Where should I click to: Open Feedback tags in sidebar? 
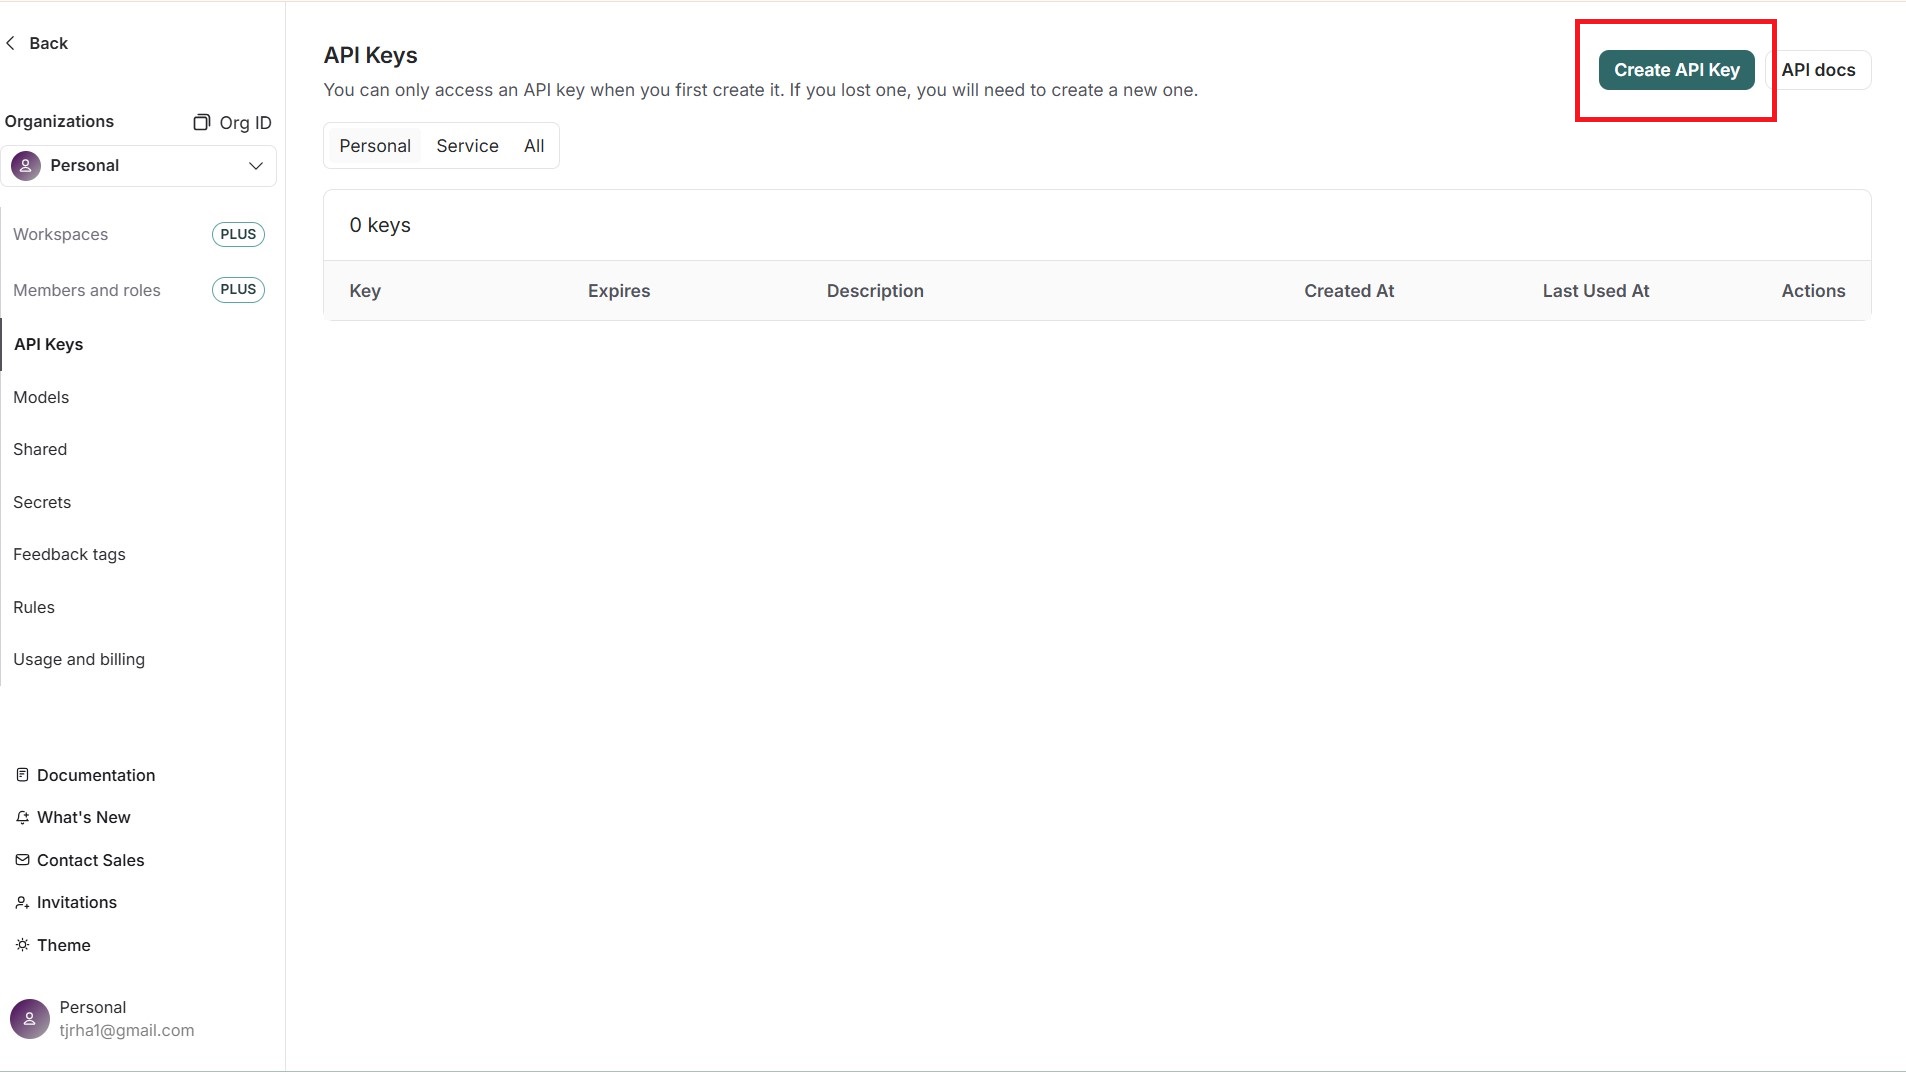coord(69,555)
